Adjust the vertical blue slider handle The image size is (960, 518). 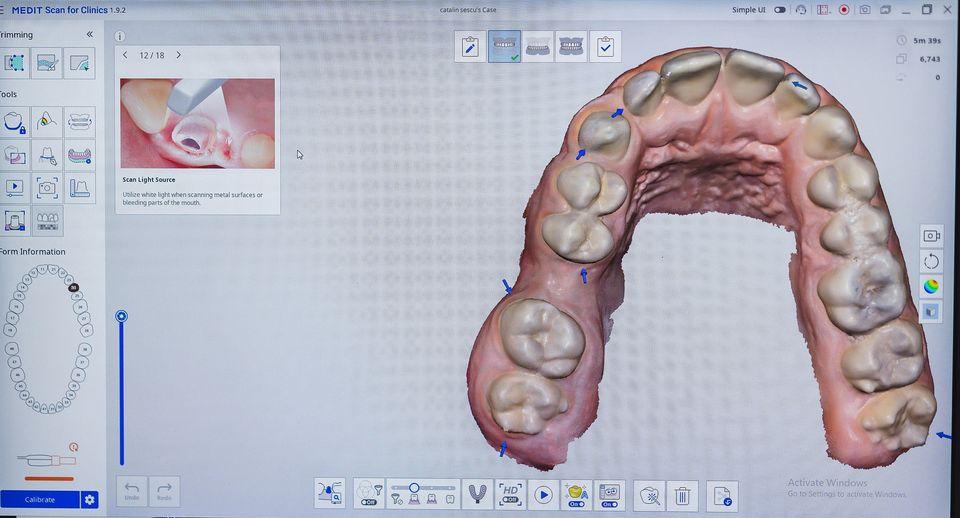pos(121,316)
